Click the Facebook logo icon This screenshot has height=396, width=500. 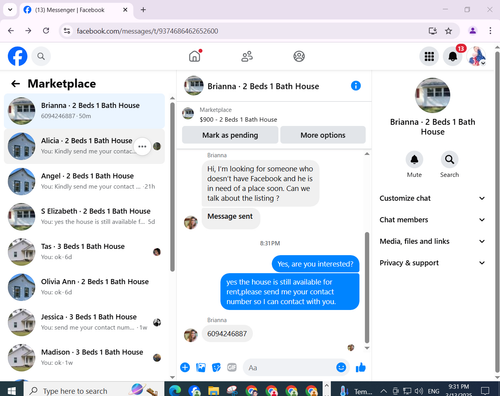click(x=17, y=56)
